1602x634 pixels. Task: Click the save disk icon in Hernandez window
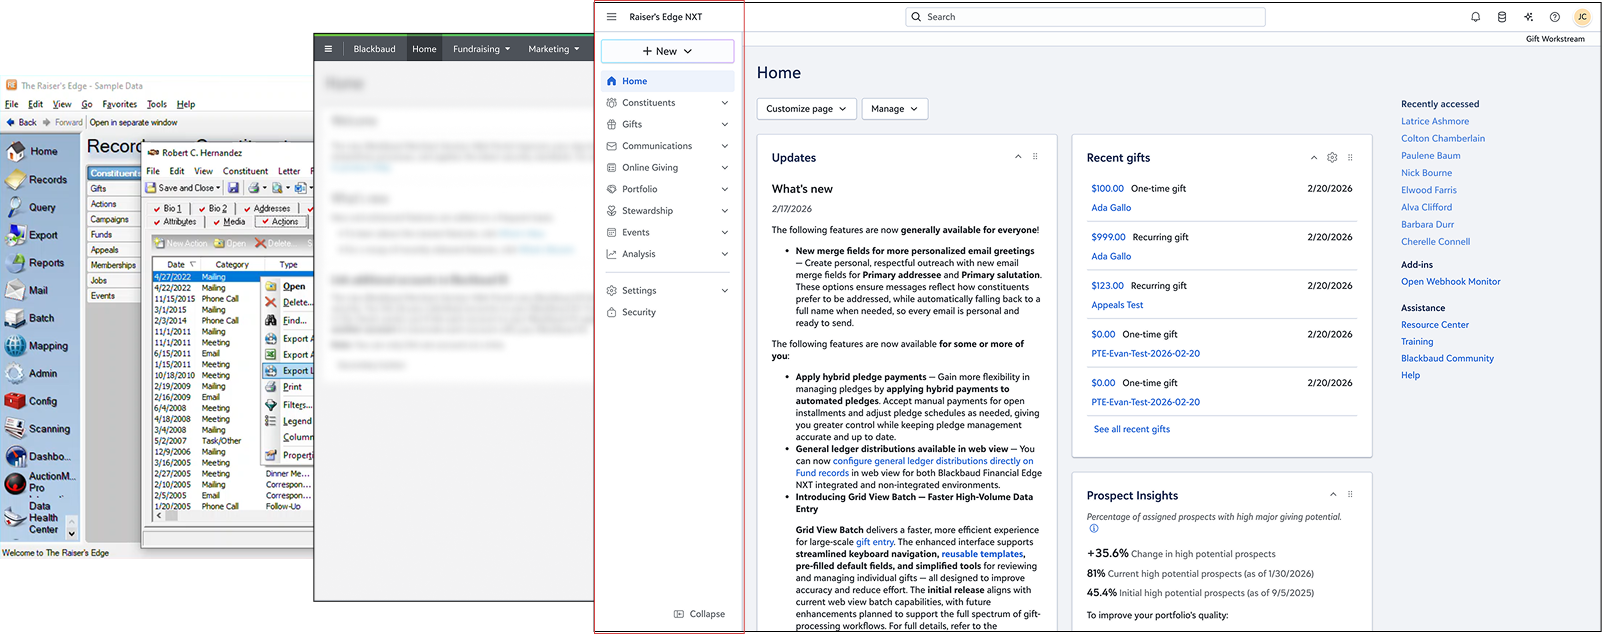pyautogui.click(x=233, y=187)
